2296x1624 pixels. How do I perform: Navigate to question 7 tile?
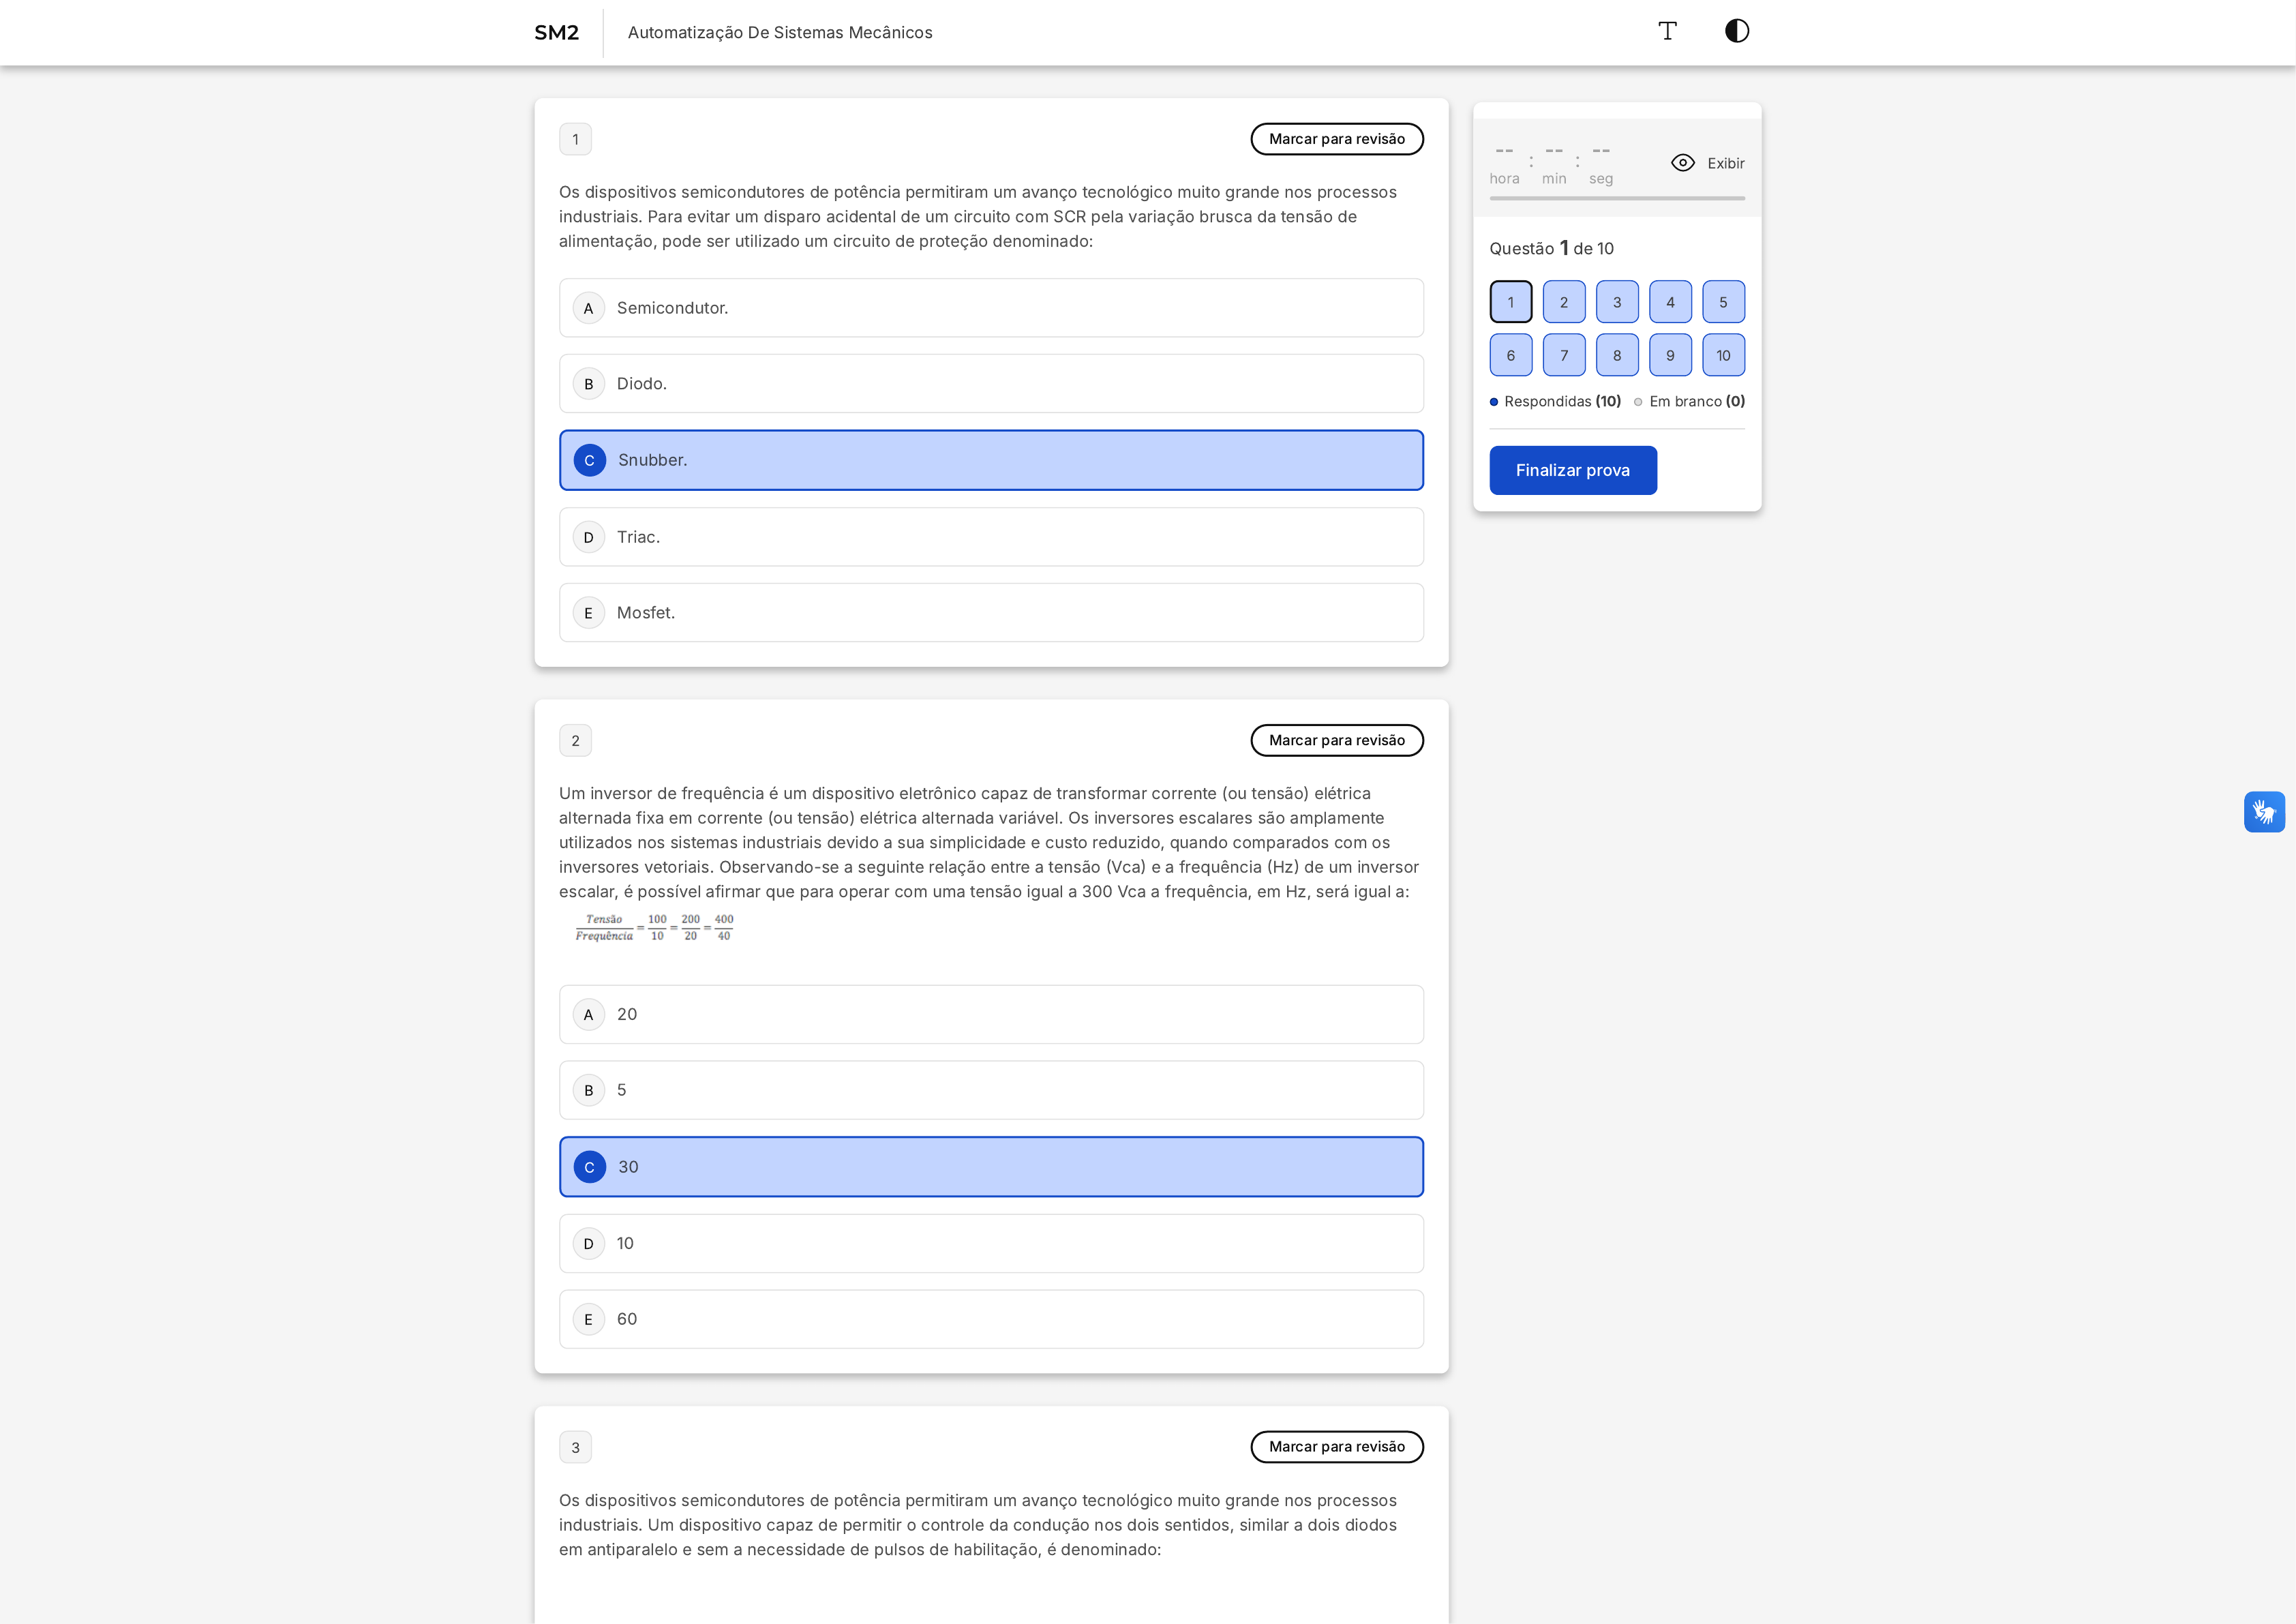click(x=1564, y=355)
